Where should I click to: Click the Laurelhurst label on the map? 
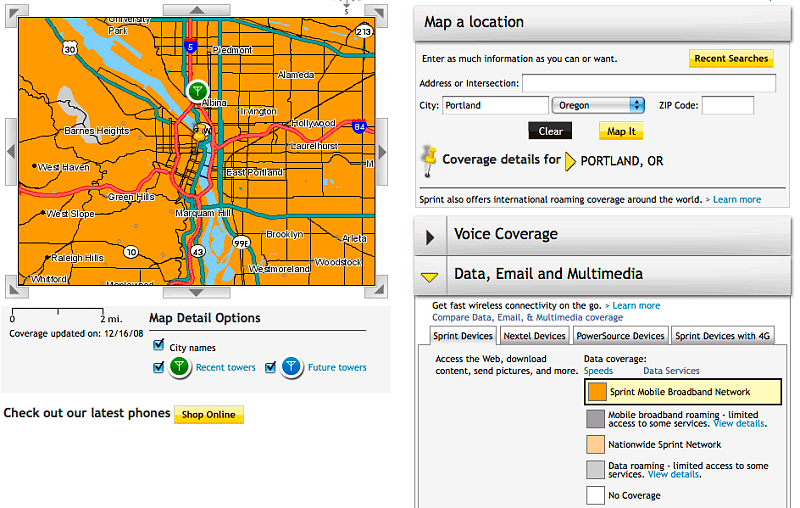click(x=314, y=146)
